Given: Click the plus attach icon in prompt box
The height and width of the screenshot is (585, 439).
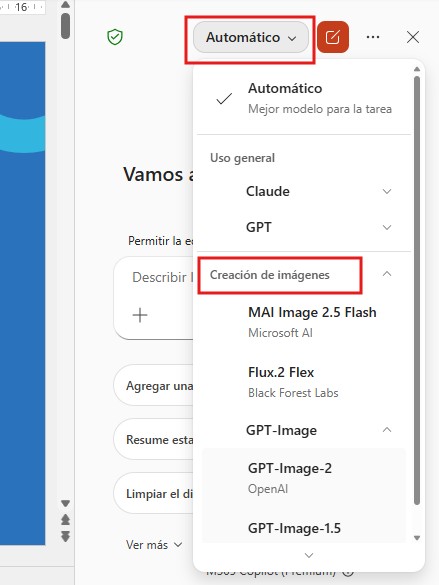Looking at the screenshot, I should point(140,315).
